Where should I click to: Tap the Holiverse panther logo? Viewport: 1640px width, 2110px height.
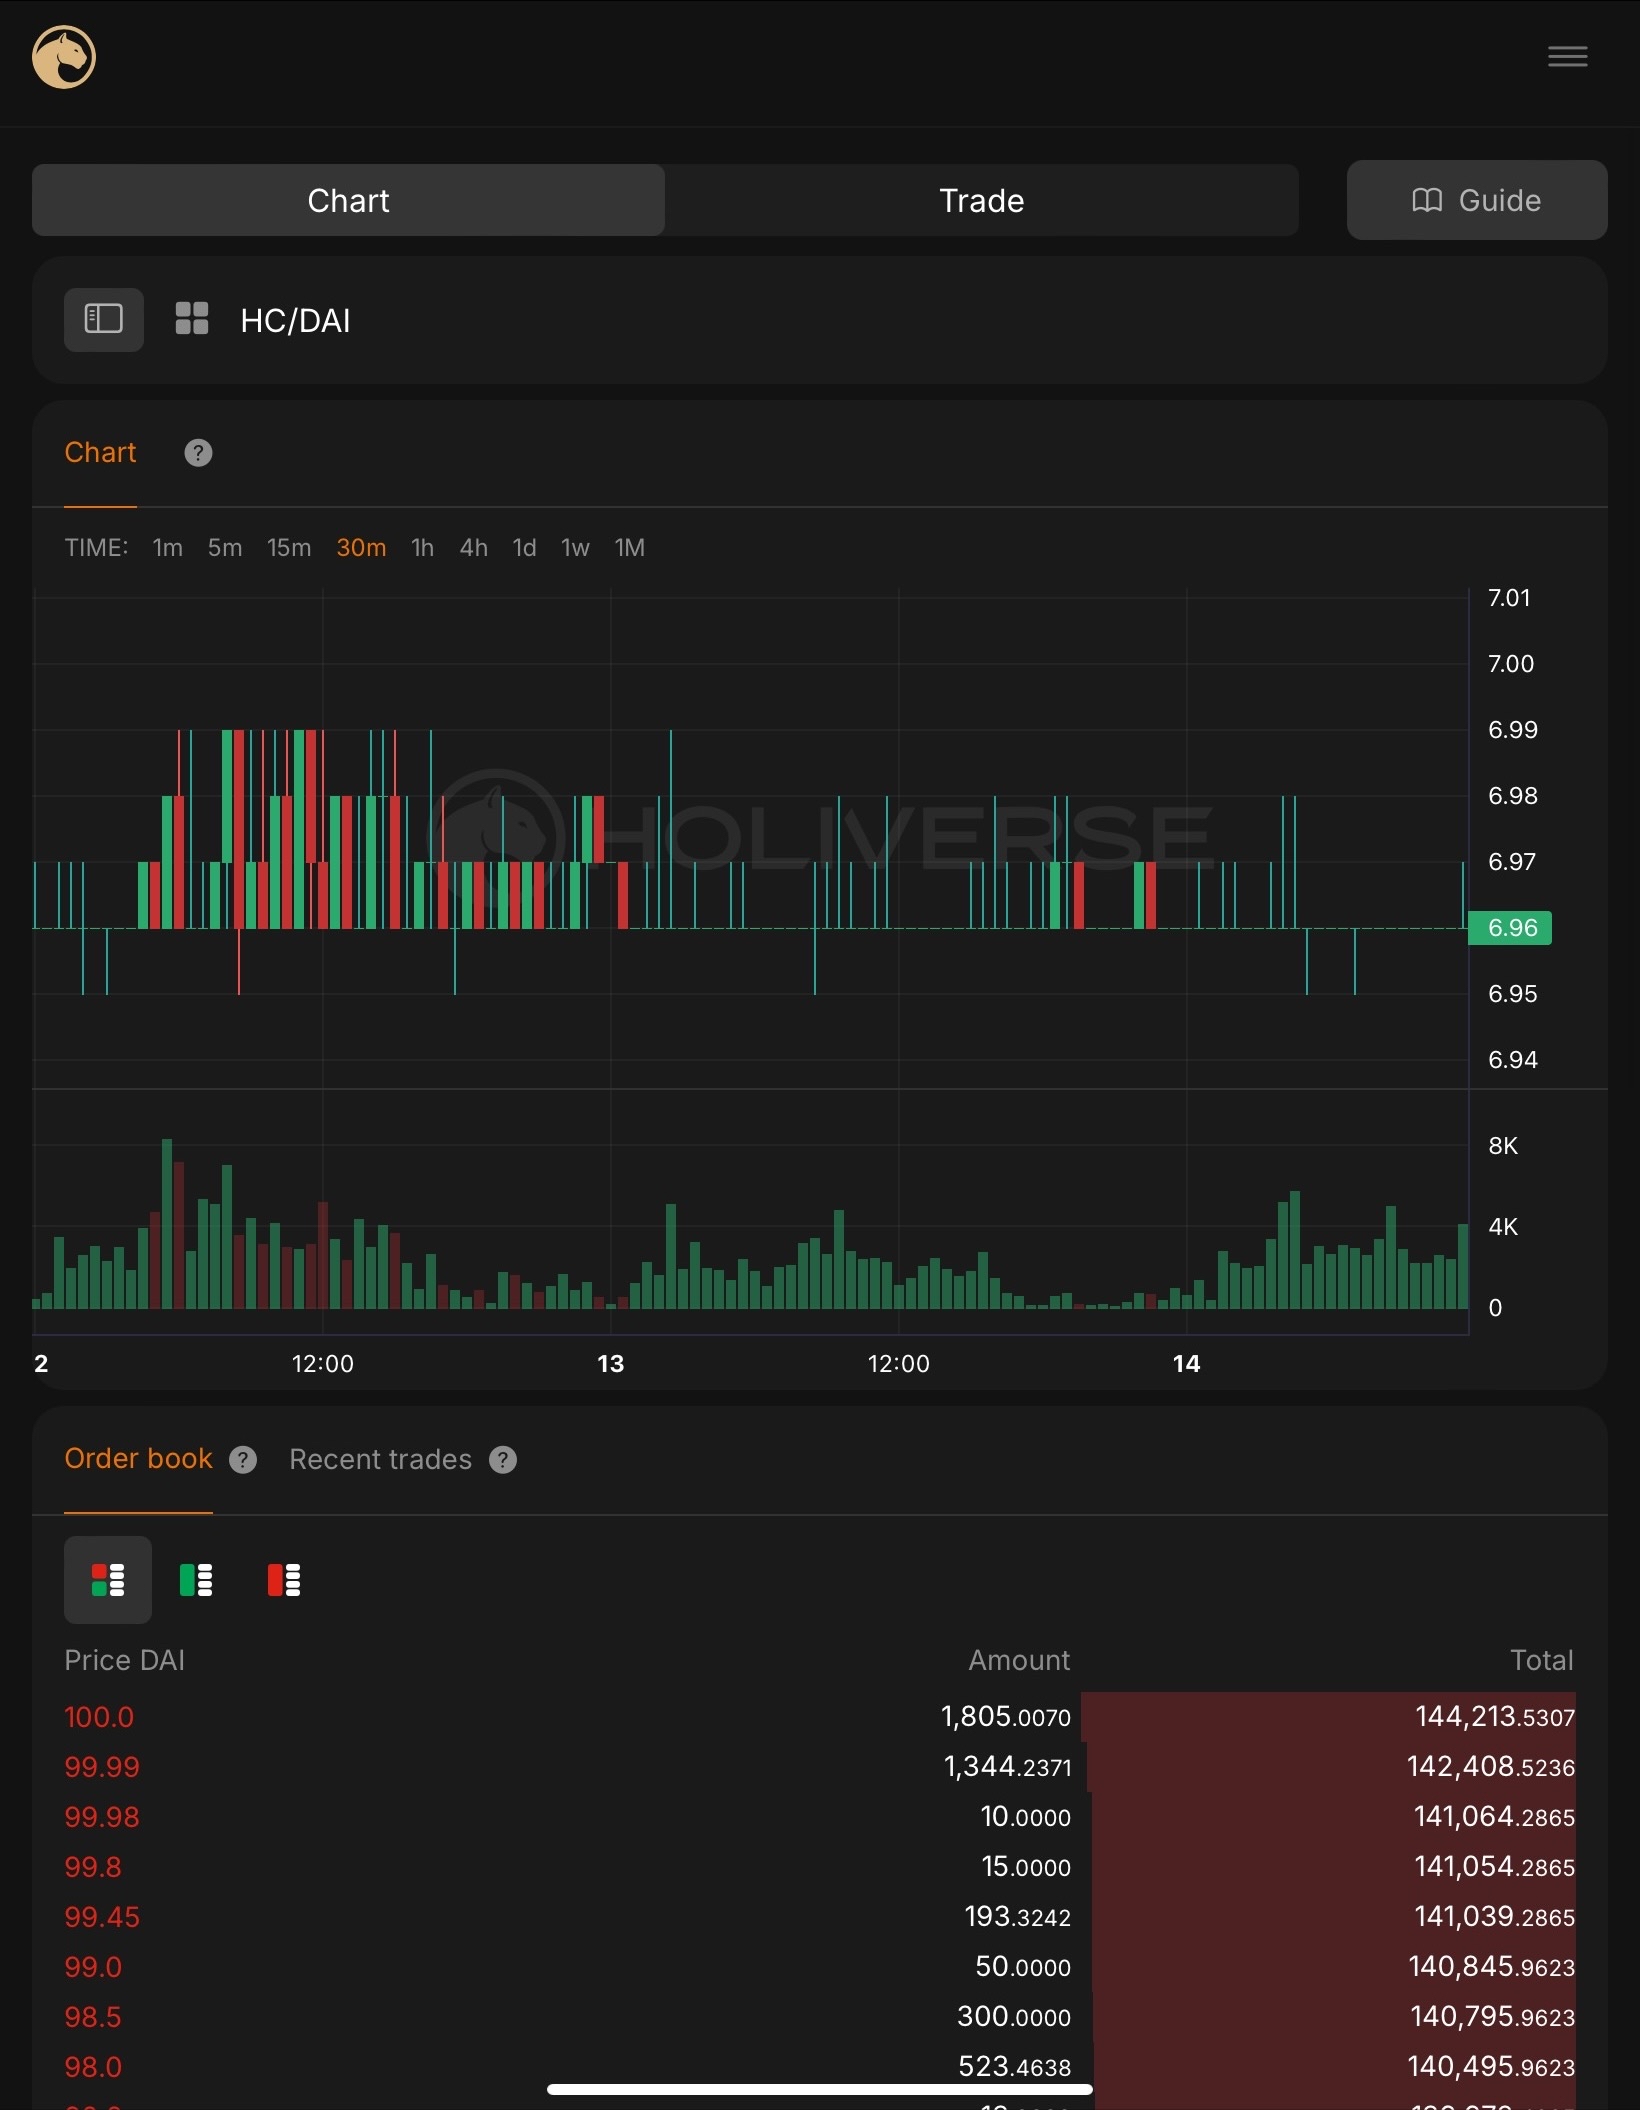click(64, 57)
